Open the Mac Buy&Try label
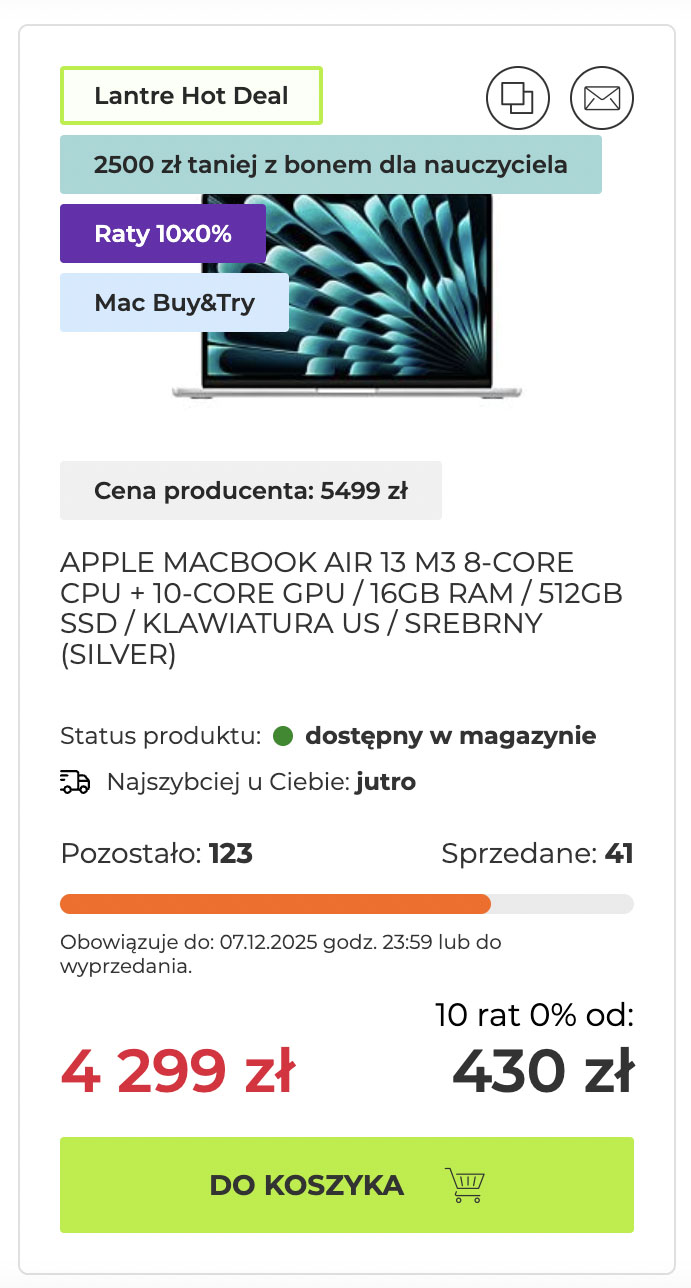 point(174,302)
